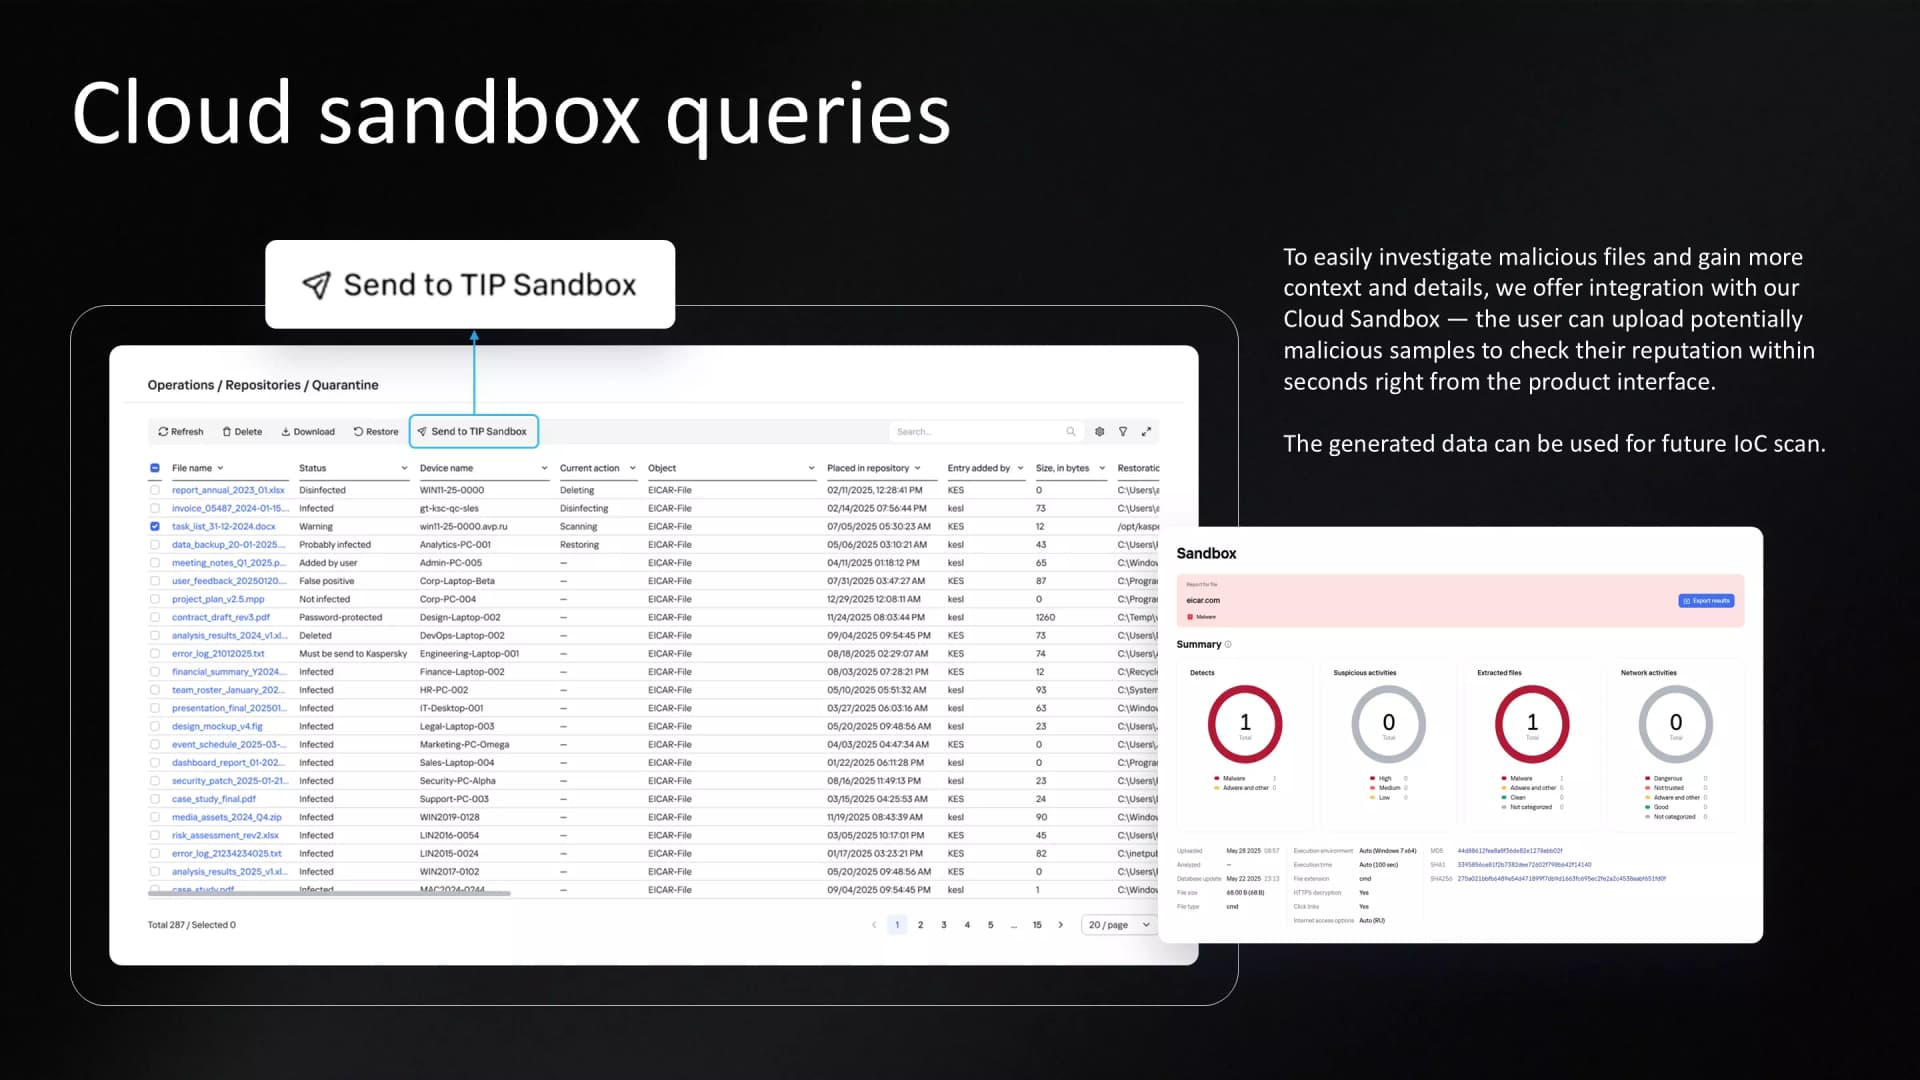Screen dimensions: 1920x1080
Task: Open the Current action column dropdown arrow
Action: tap(632, 468)
